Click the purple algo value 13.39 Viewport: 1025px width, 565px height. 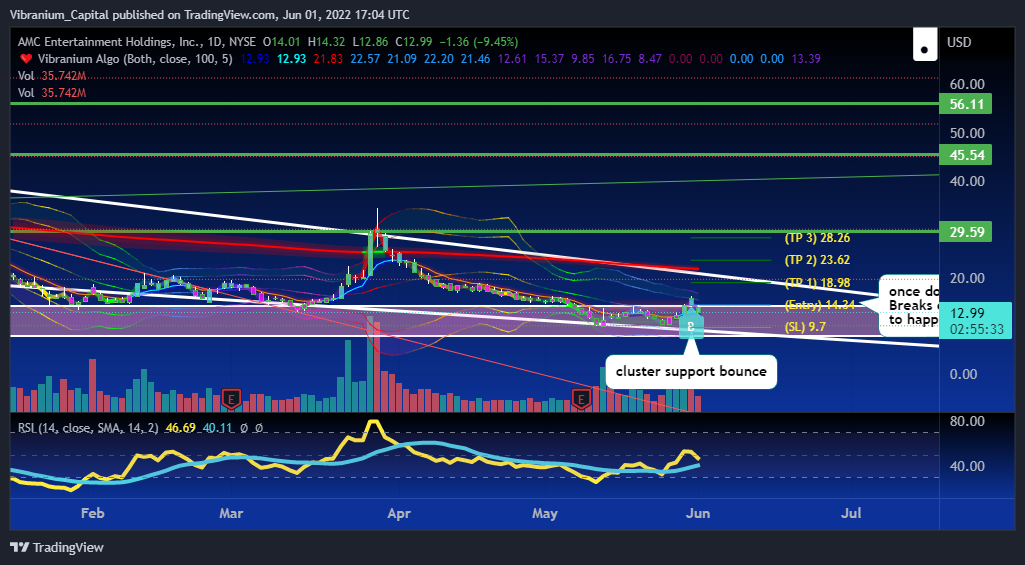(x=805, y=59)
